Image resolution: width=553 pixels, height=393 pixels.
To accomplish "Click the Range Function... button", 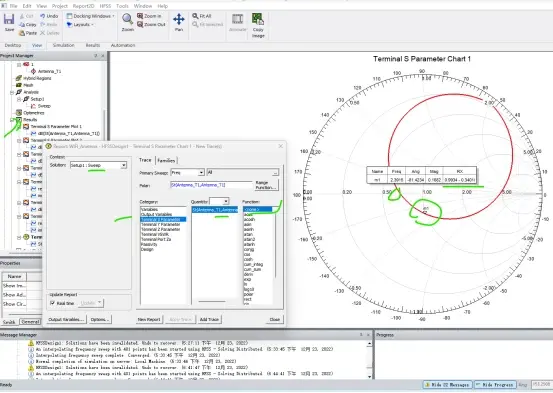I will click(x=266, y=185).
